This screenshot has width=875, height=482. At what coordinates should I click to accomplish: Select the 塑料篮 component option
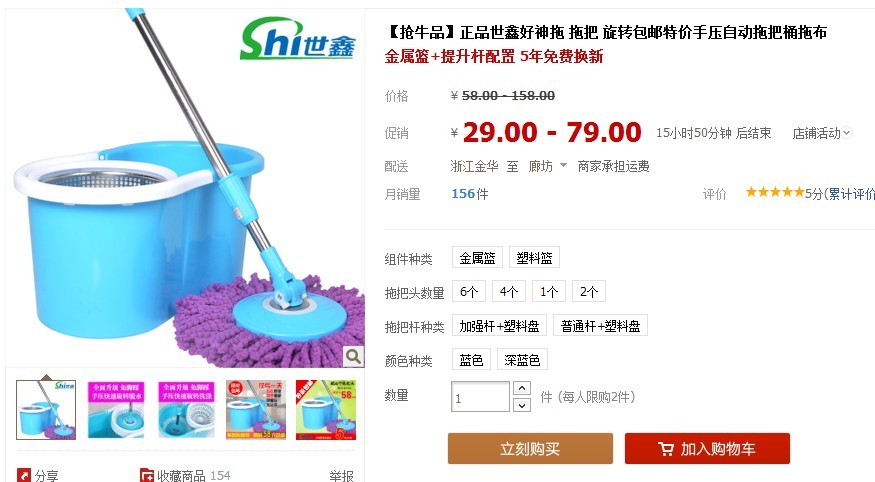(534, 258)
